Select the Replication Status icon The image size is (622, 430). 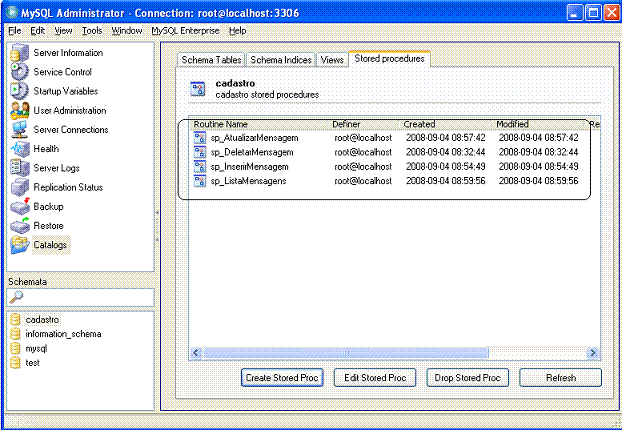coord(19,187)
